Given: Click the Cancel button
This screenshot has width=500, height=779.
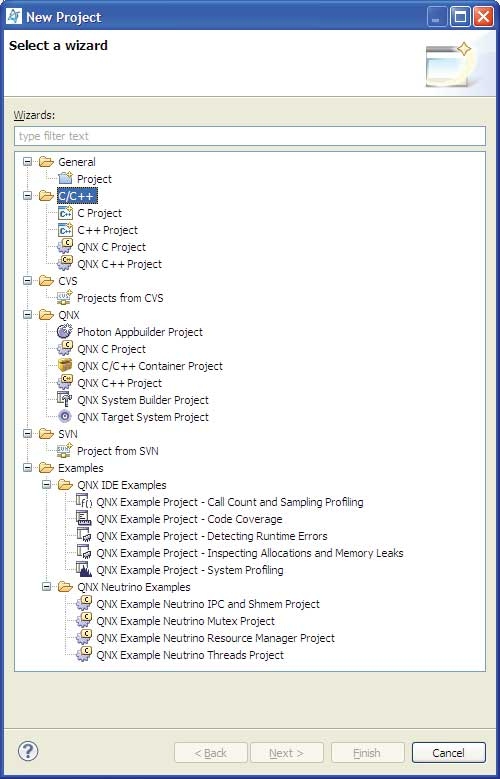Looking at the screenshot, I should (x=448, y=753).
